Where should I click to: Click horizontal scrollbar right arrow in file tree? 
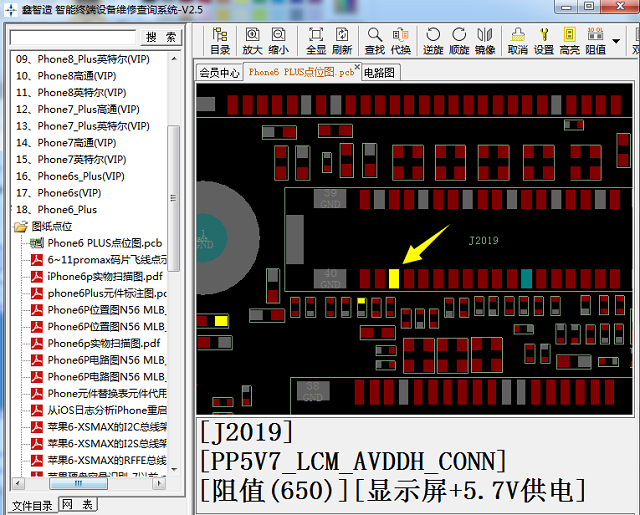[160, 484]
